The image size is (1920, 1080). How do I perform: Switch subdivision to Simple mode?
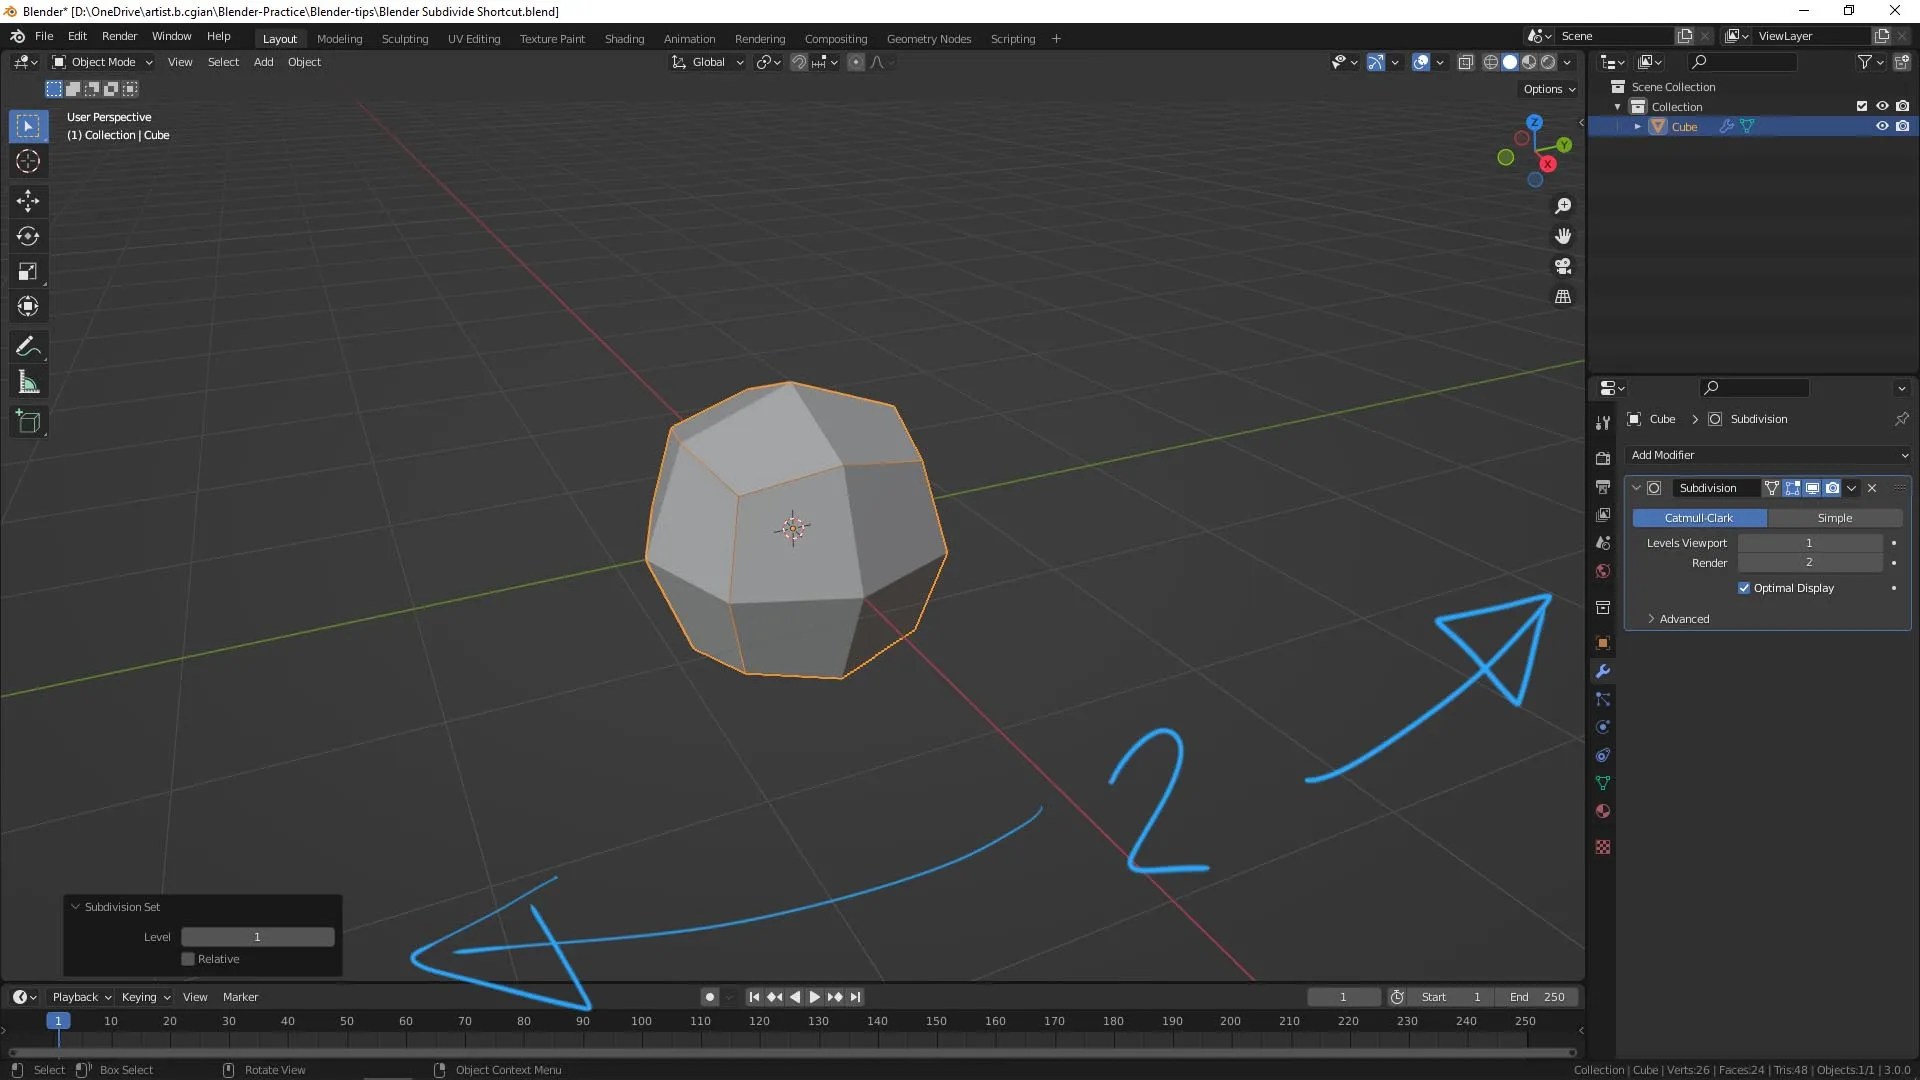tap(1836, 518)
